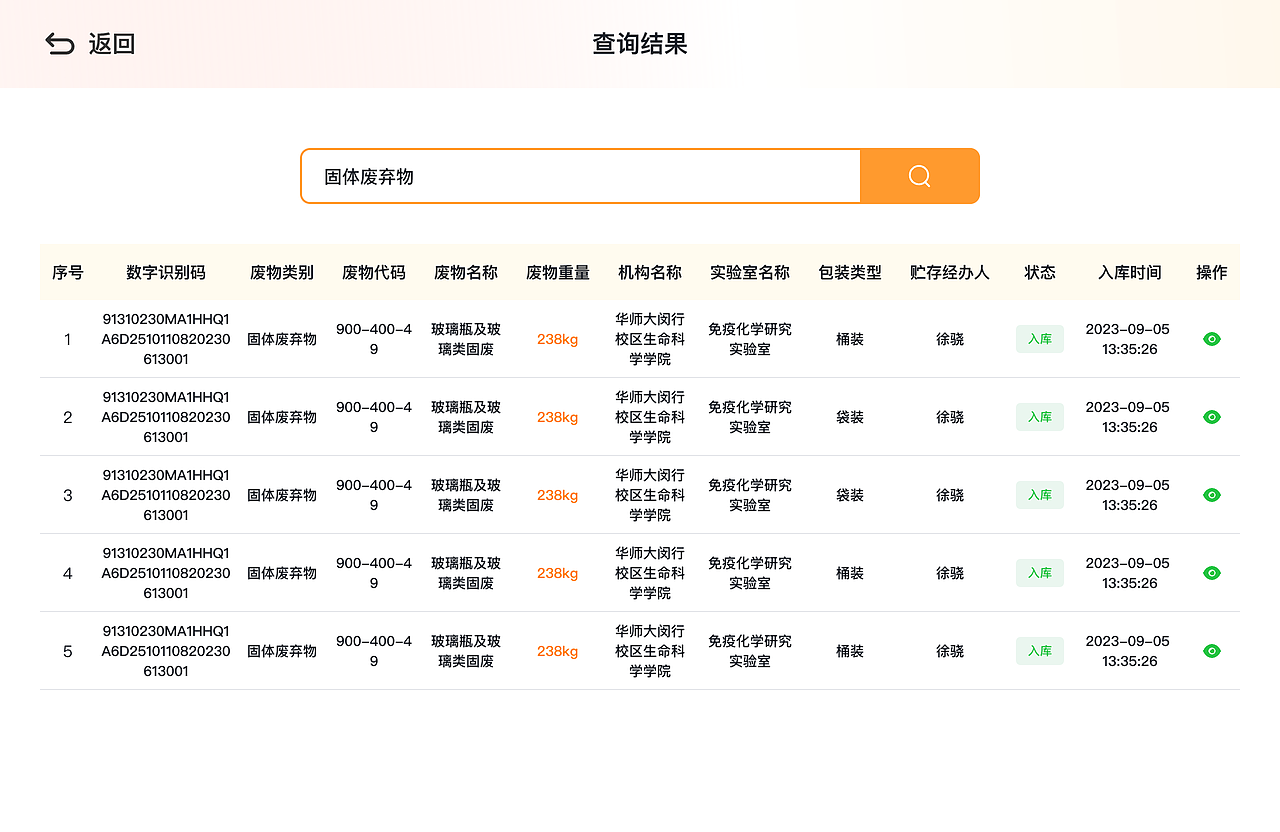Screen dimensions: 1280x832
Task: Select the 入库 status indicator on row 5
Action: pos(1039,651)
